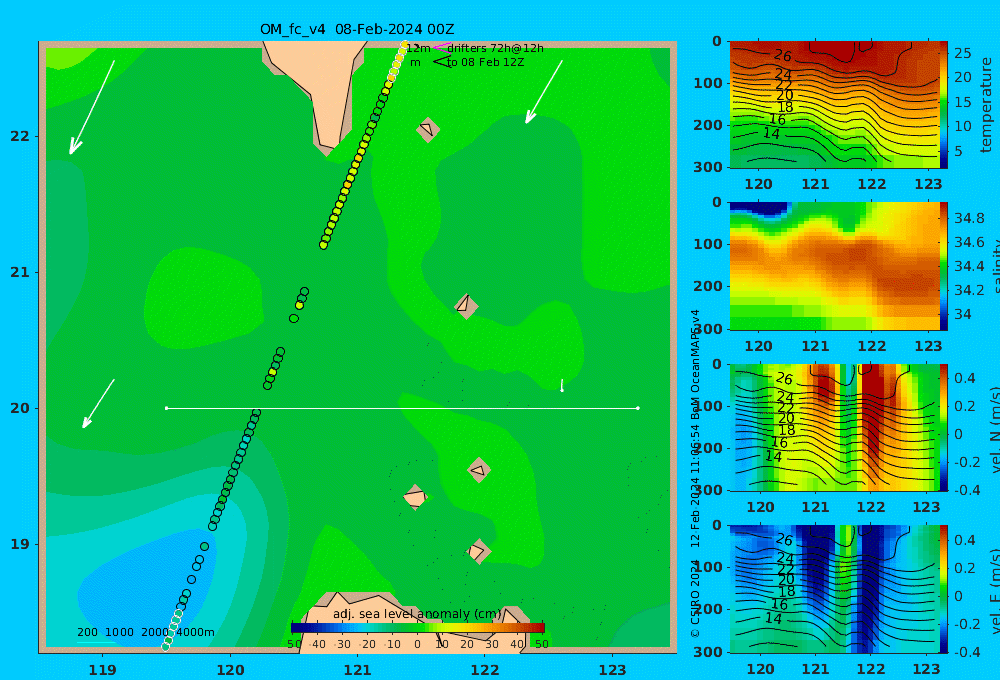Click the vel. E color scale bar
The height and width of the screenshot is (680, 1000).
[x=944, y=589]
